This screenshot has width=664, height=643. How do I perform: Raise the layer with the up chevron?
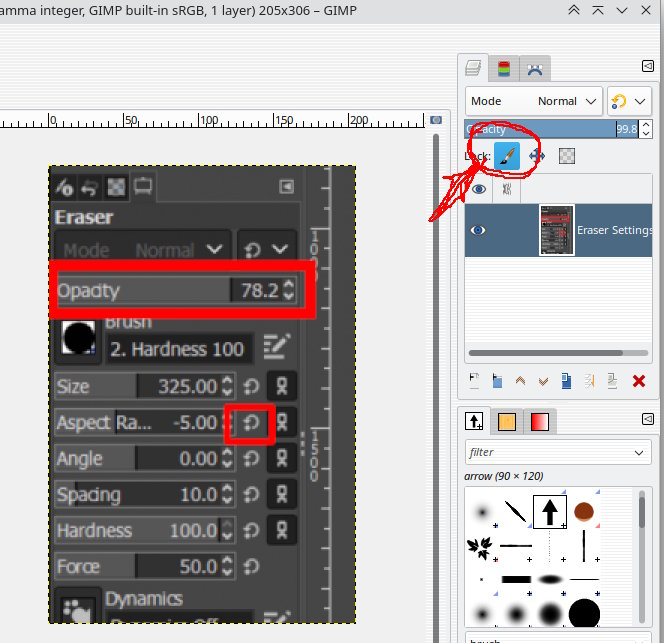point(520,380)
